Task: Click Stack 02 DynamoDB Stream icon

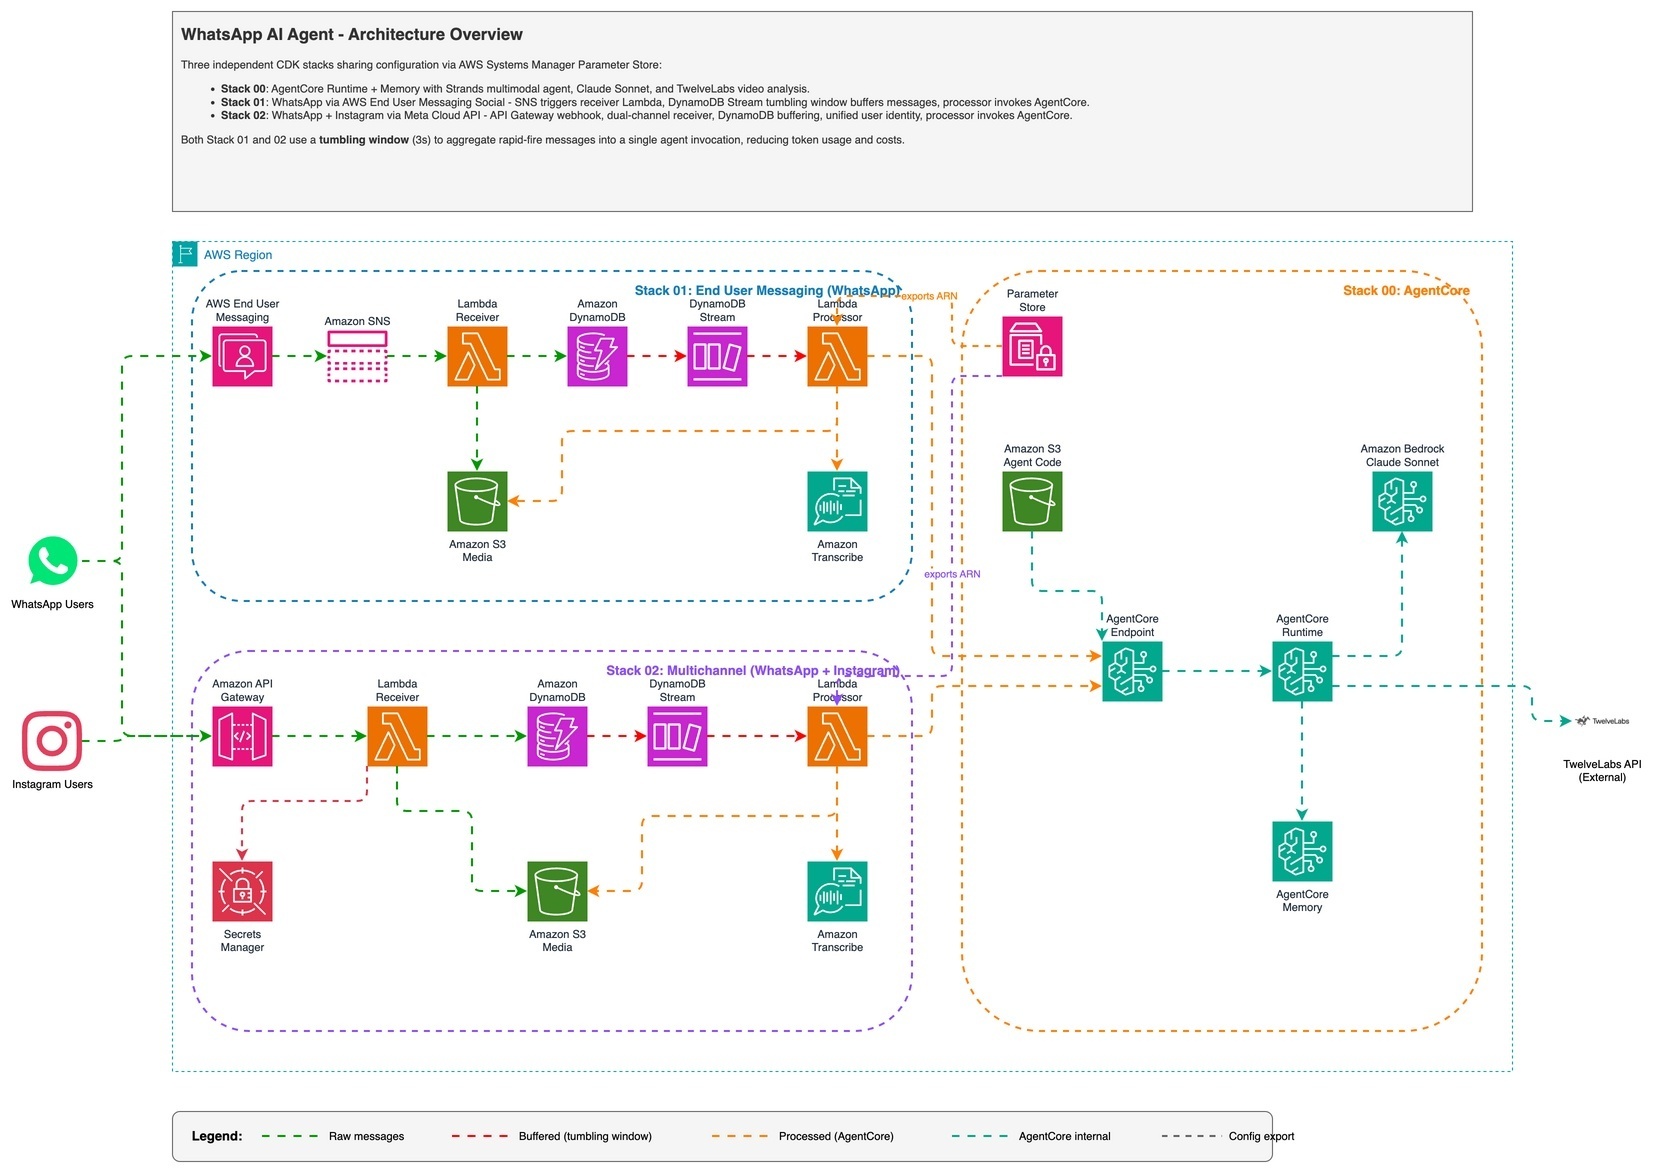Action: (677, 736)
